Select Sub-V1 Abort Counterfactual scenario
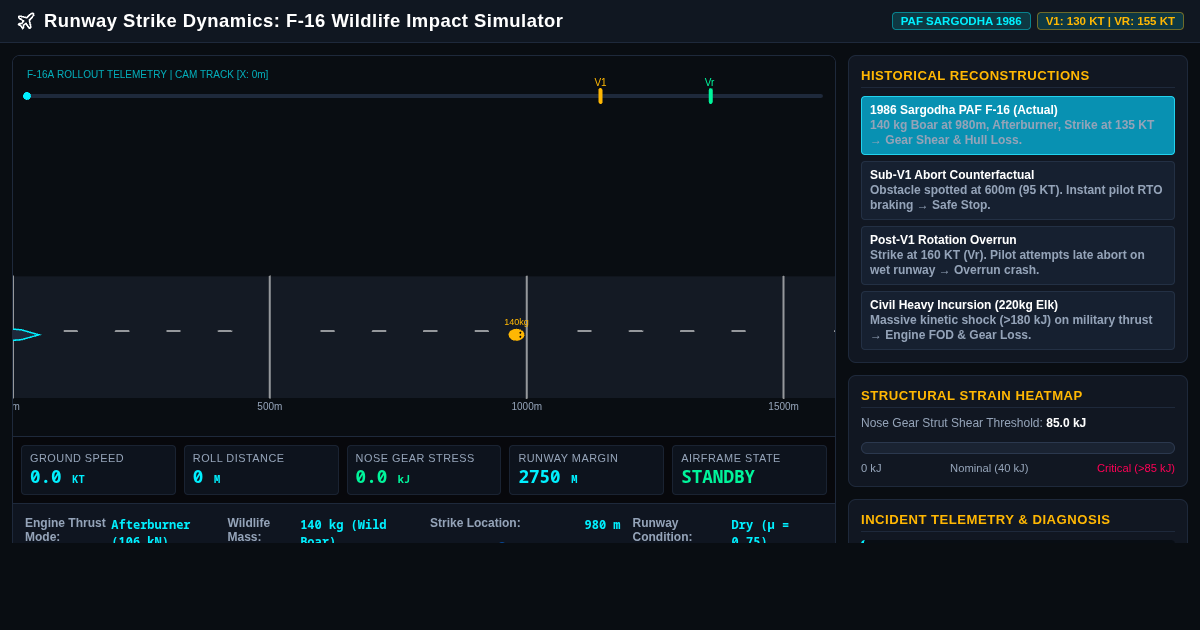Viewport: 1200px width, 630px height. [1018, 191]
